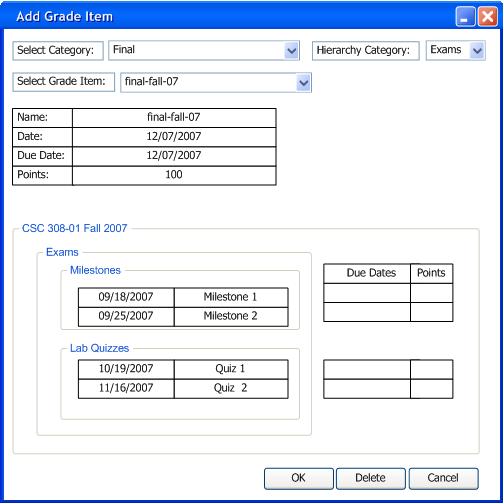Click the Due Date value cell
Viewport: 504px width, 504px height.
pyautogui.click(x=174, y=156)
